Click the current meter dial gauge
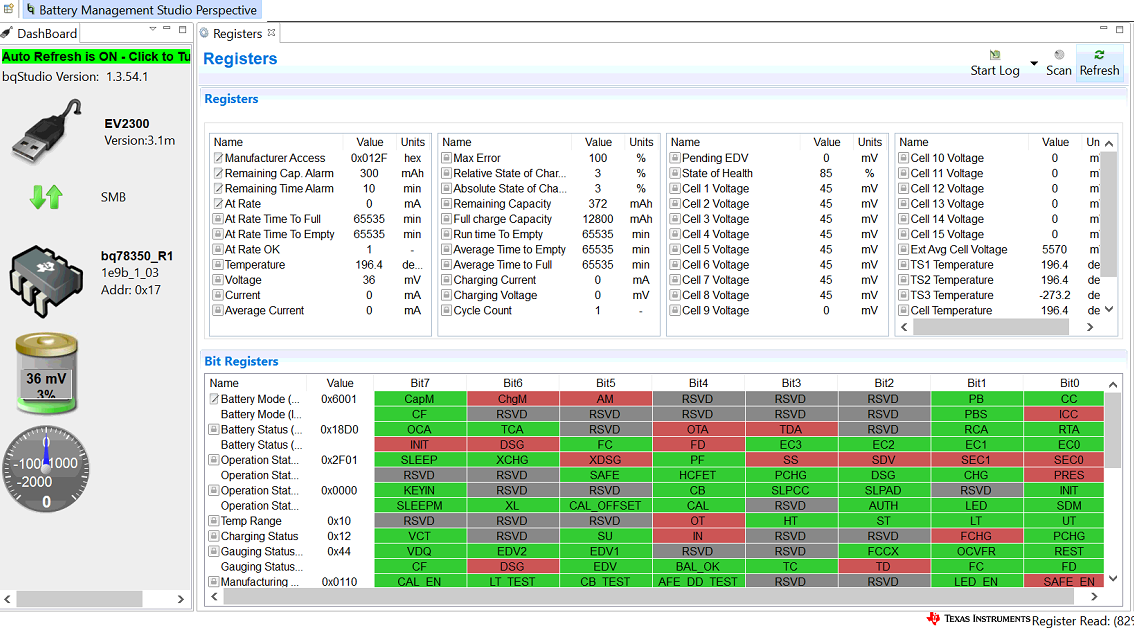This screenshot has width=1134, height=629. pyautogui.click(x=46, y=469)
